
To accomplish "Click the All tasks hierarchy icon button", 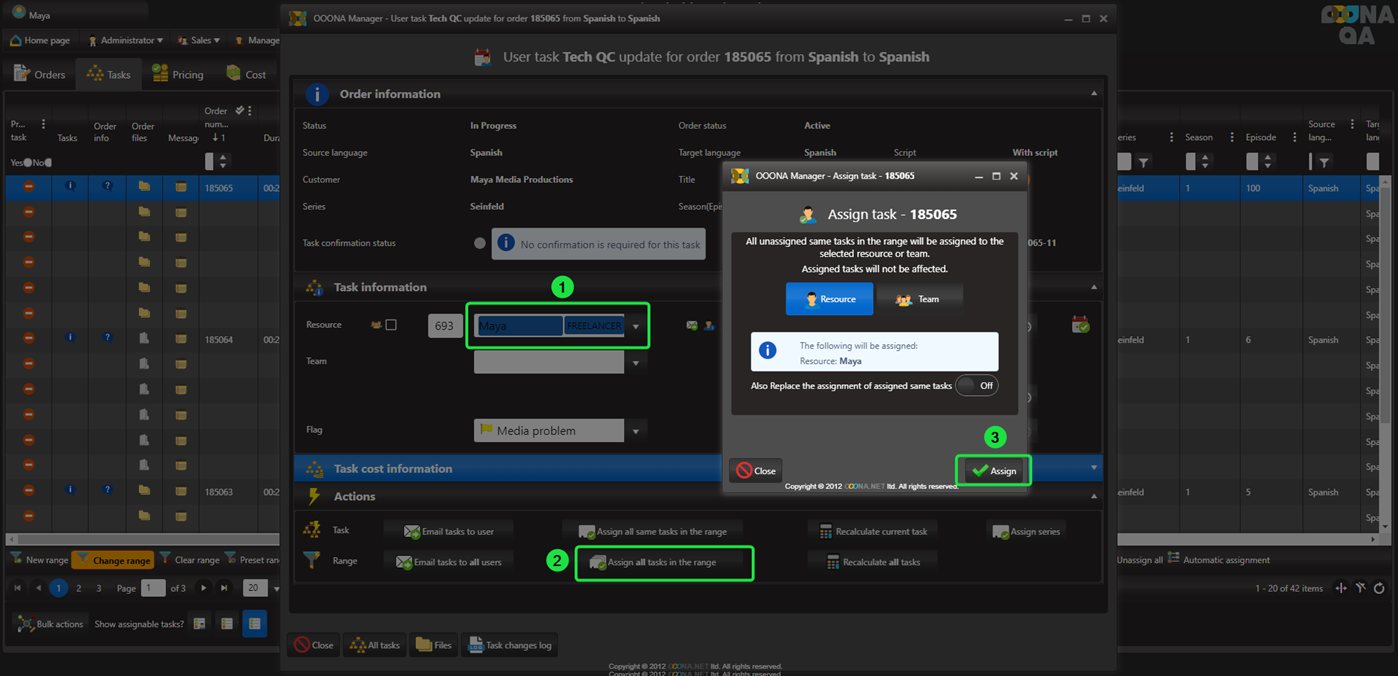I will click(374, 646).
